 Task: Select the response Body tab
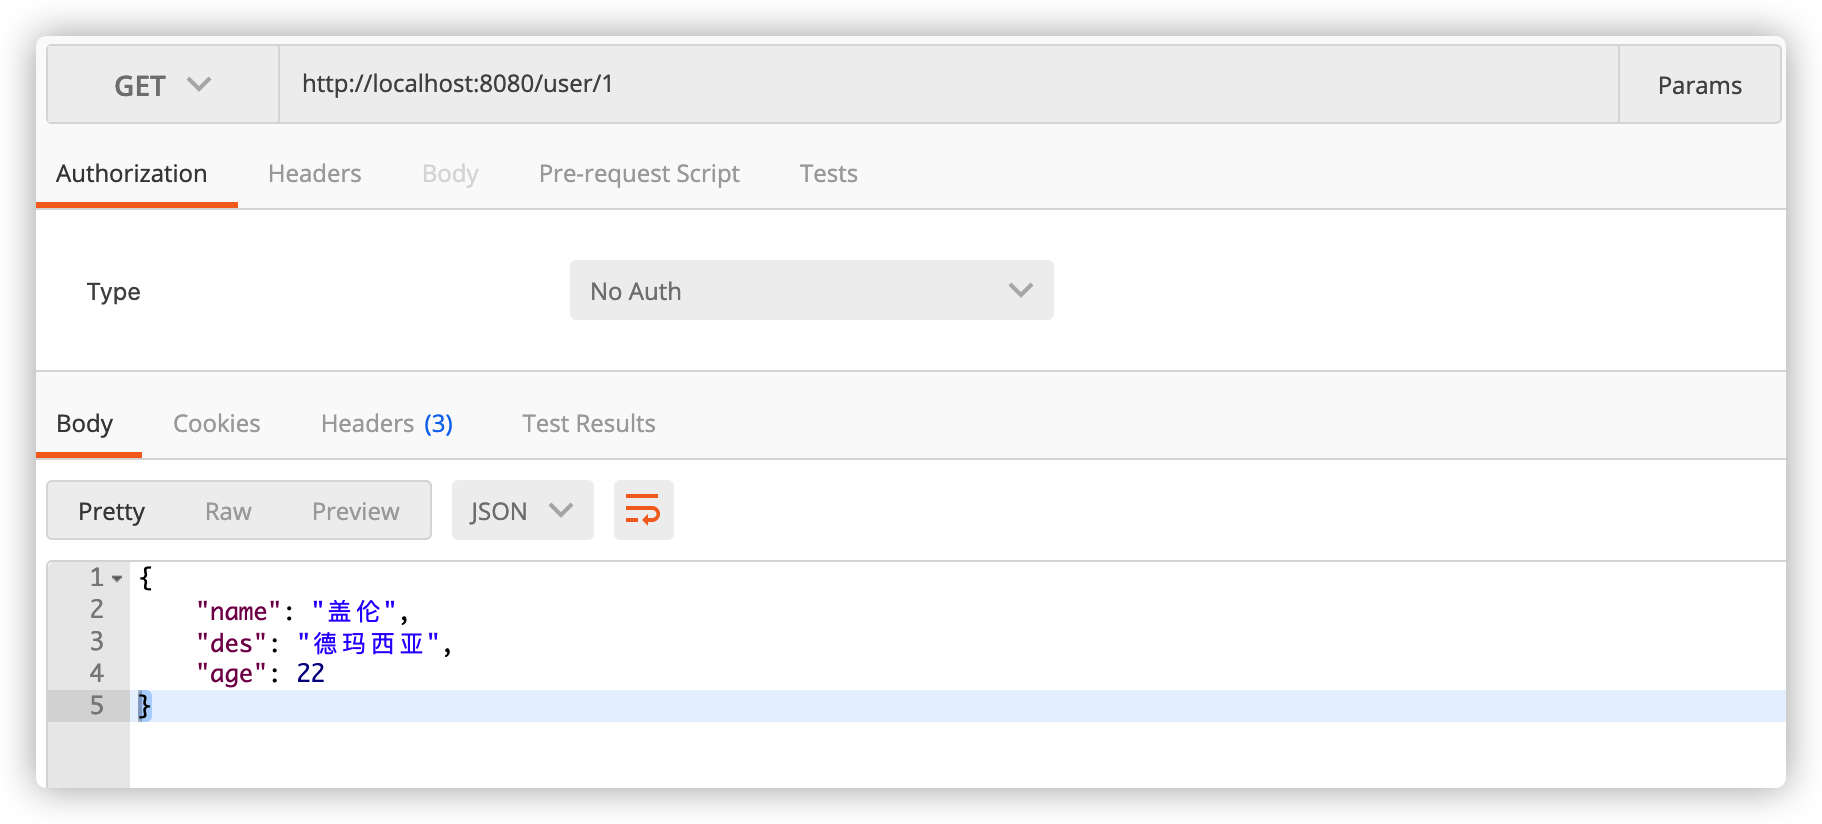pyautogui.click(x=85, y=424)
